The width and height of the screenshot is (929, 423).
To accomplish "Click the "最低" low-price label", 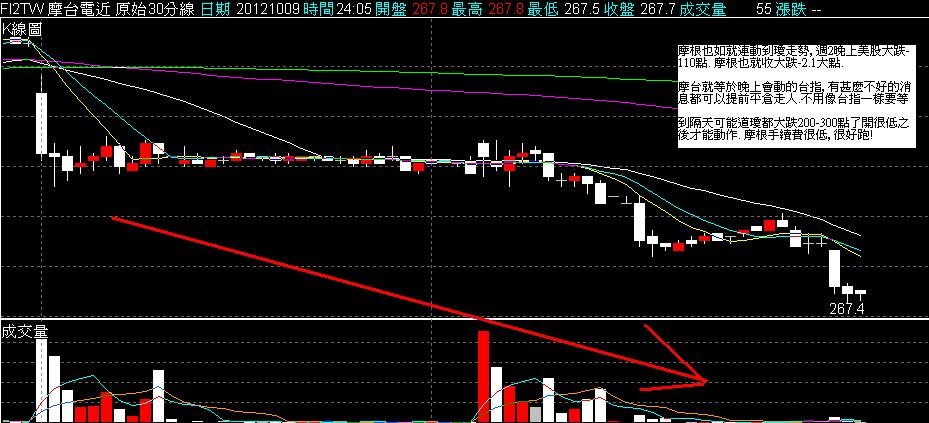I will (541, 9).
